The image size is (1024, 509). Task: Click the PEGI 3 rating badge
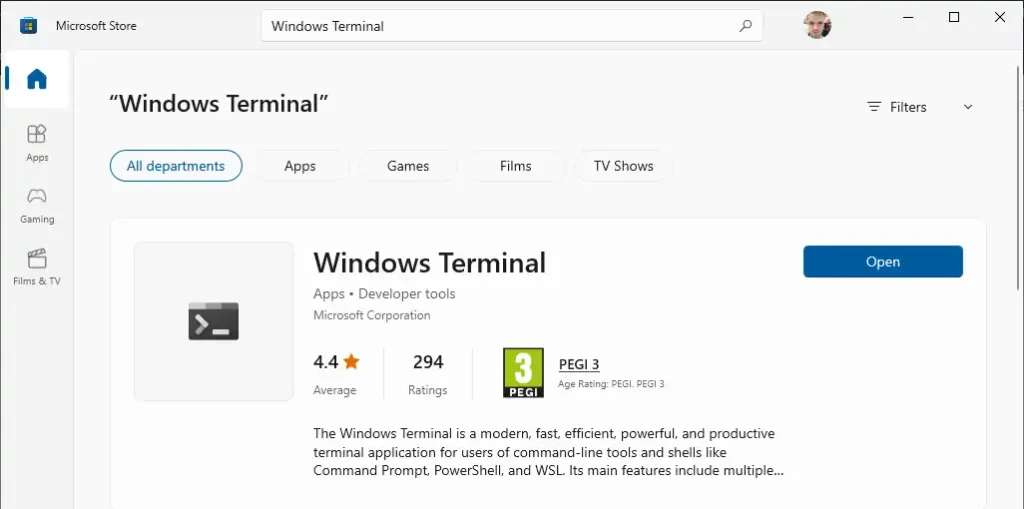coord(523,372)
